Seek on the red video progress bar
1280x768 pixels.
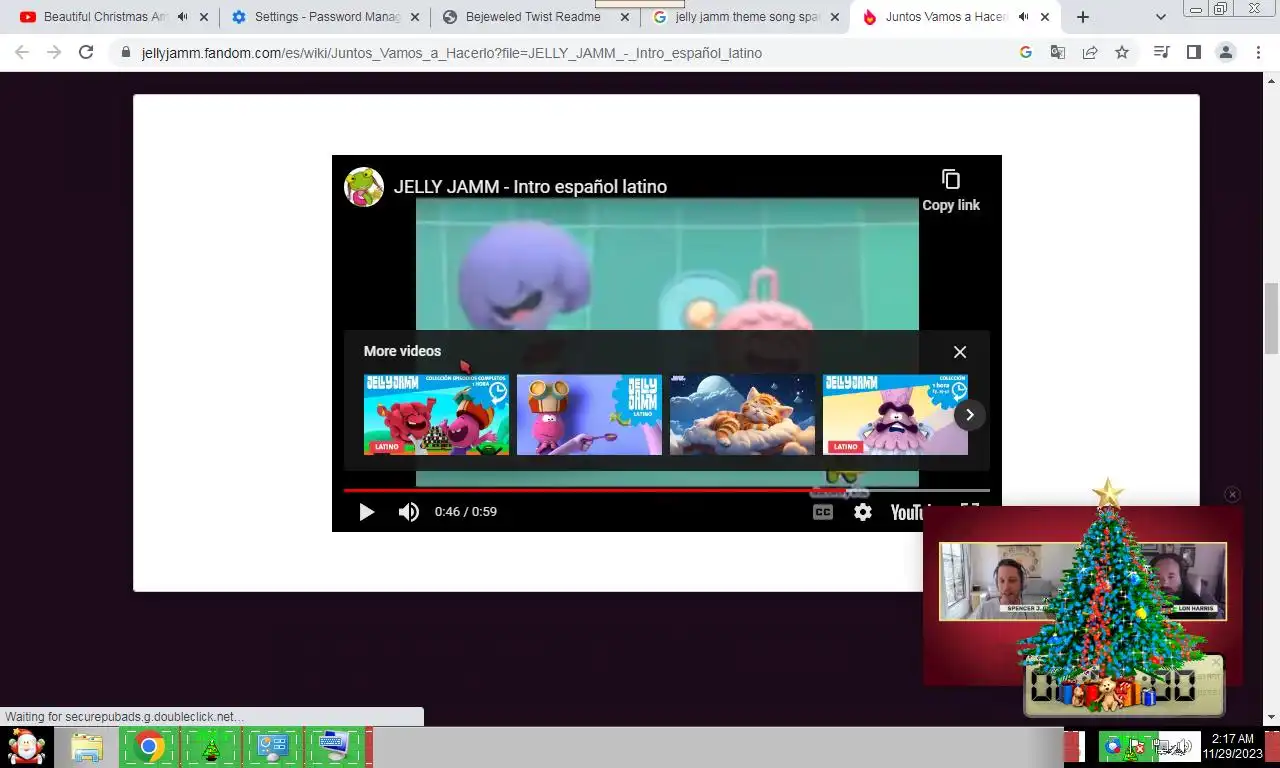tap(666, 490)
